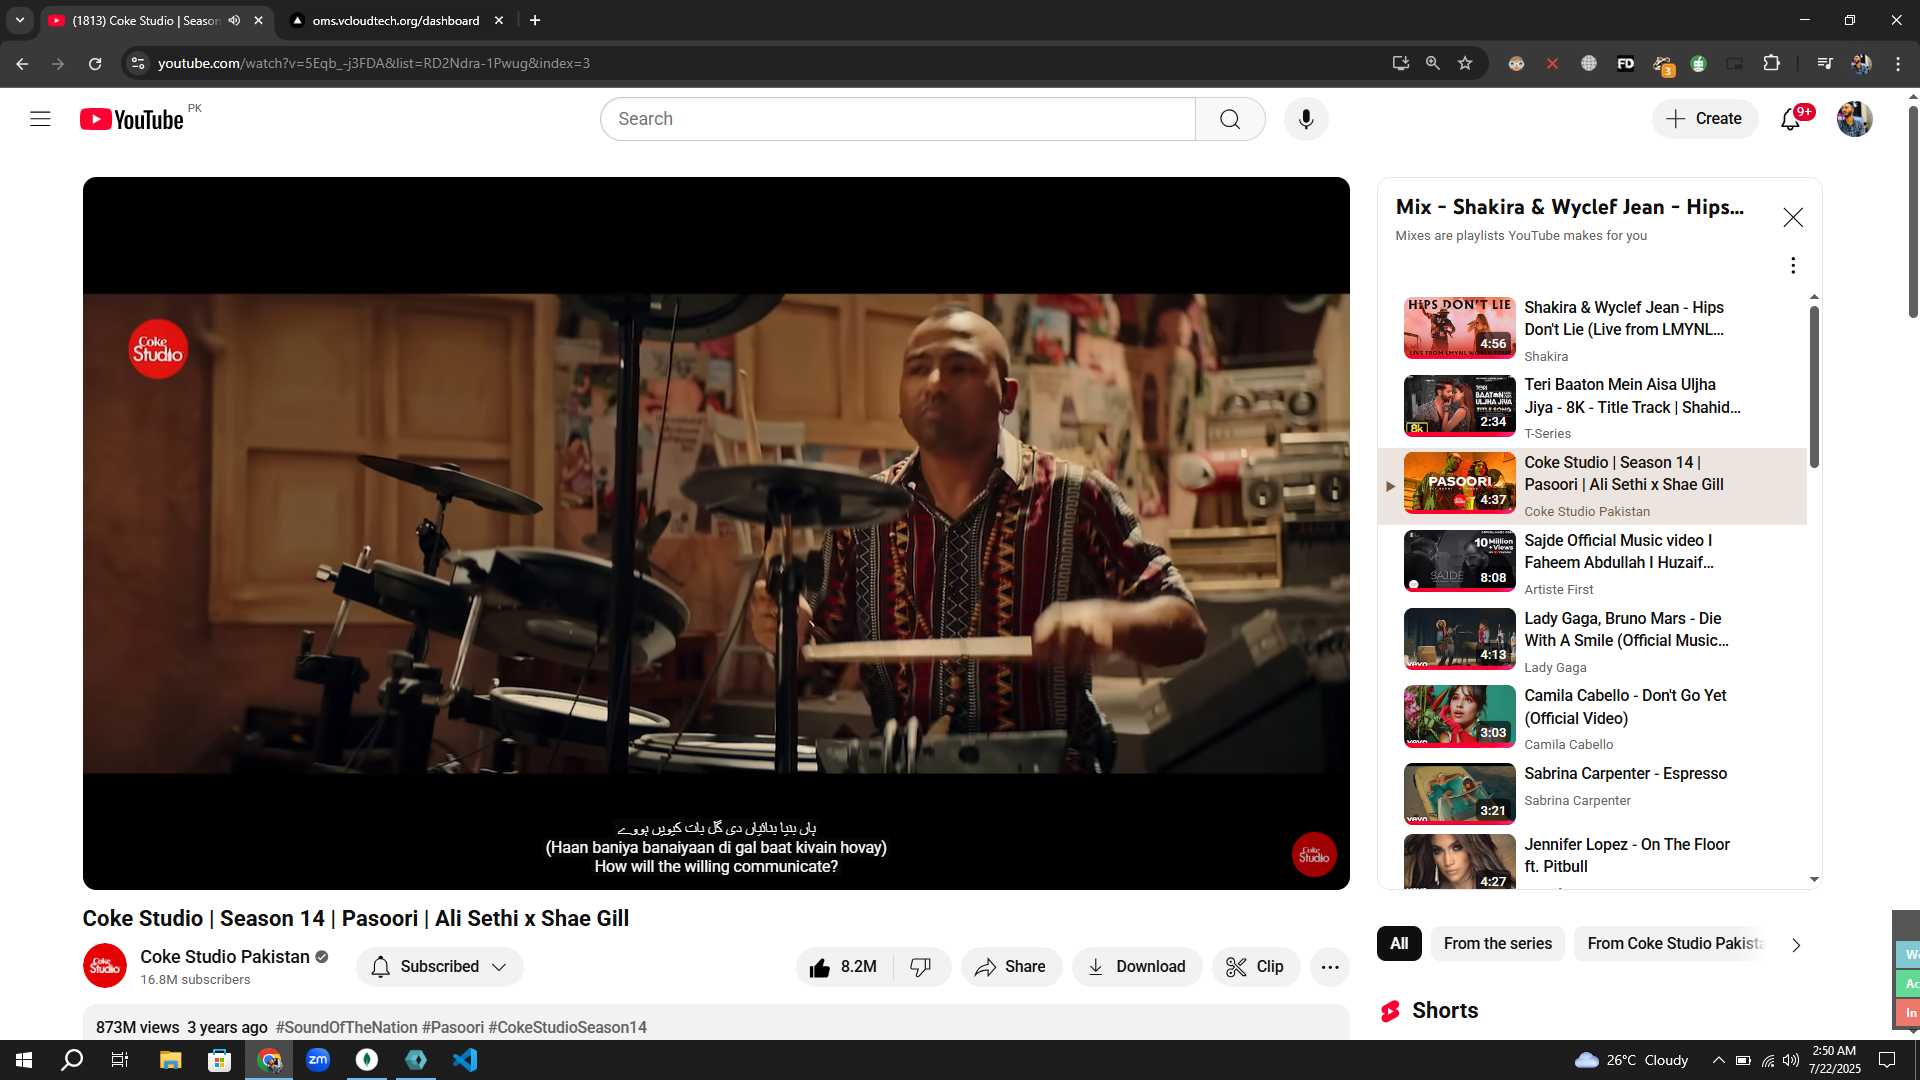This screenshot has height=1080, width=1920.
Task: Open the Extensions puzzle icon
Action: pos(1771,63)
